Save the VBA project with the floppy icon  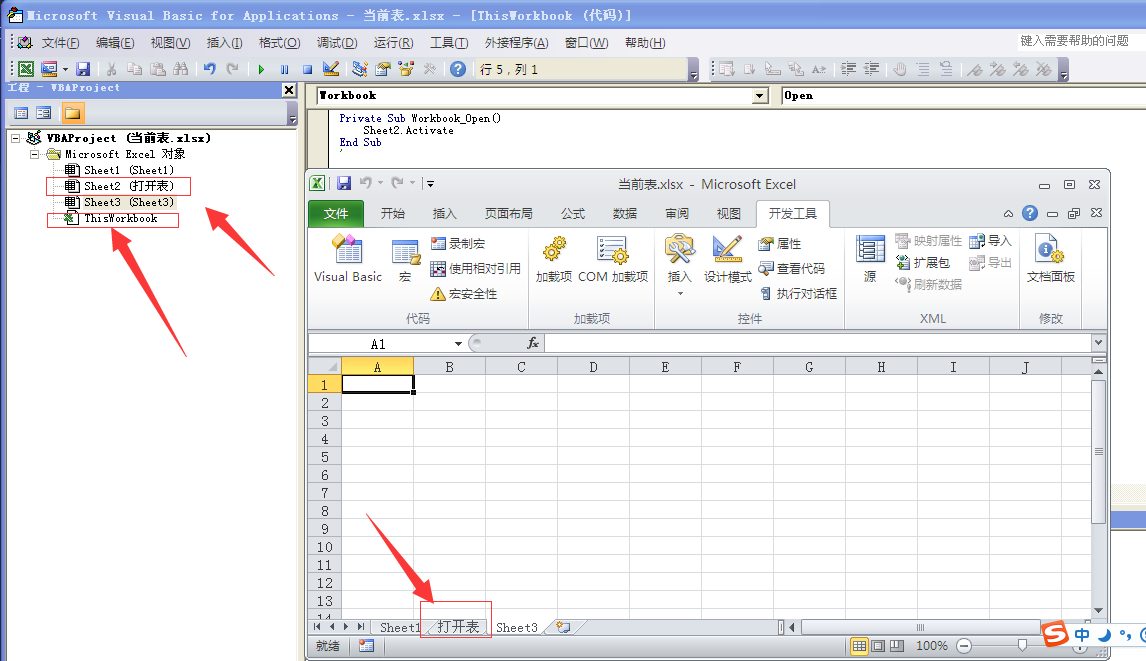pyautogui.click(x=83, y=69)
